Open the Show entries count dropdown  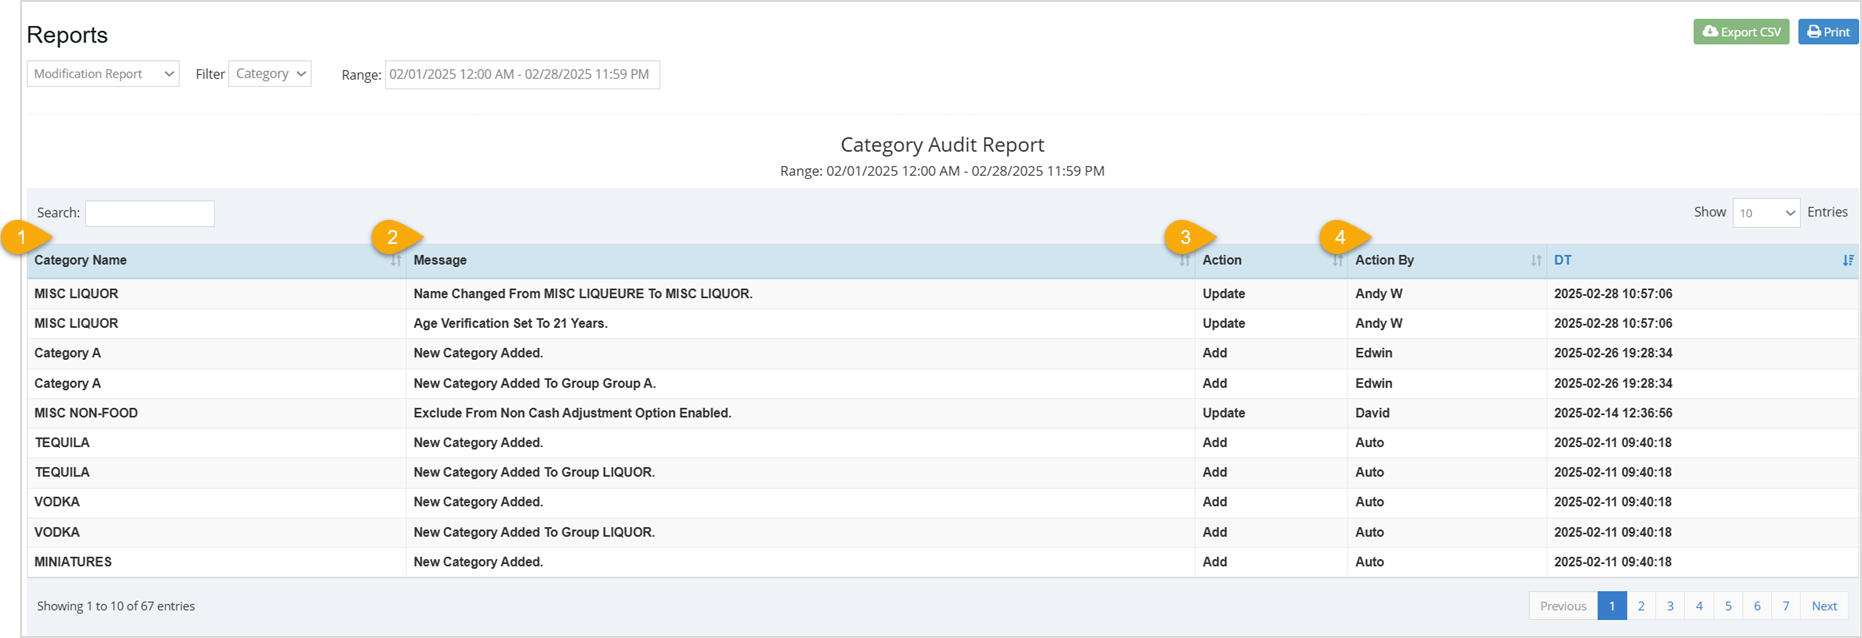coord(1766,213)
